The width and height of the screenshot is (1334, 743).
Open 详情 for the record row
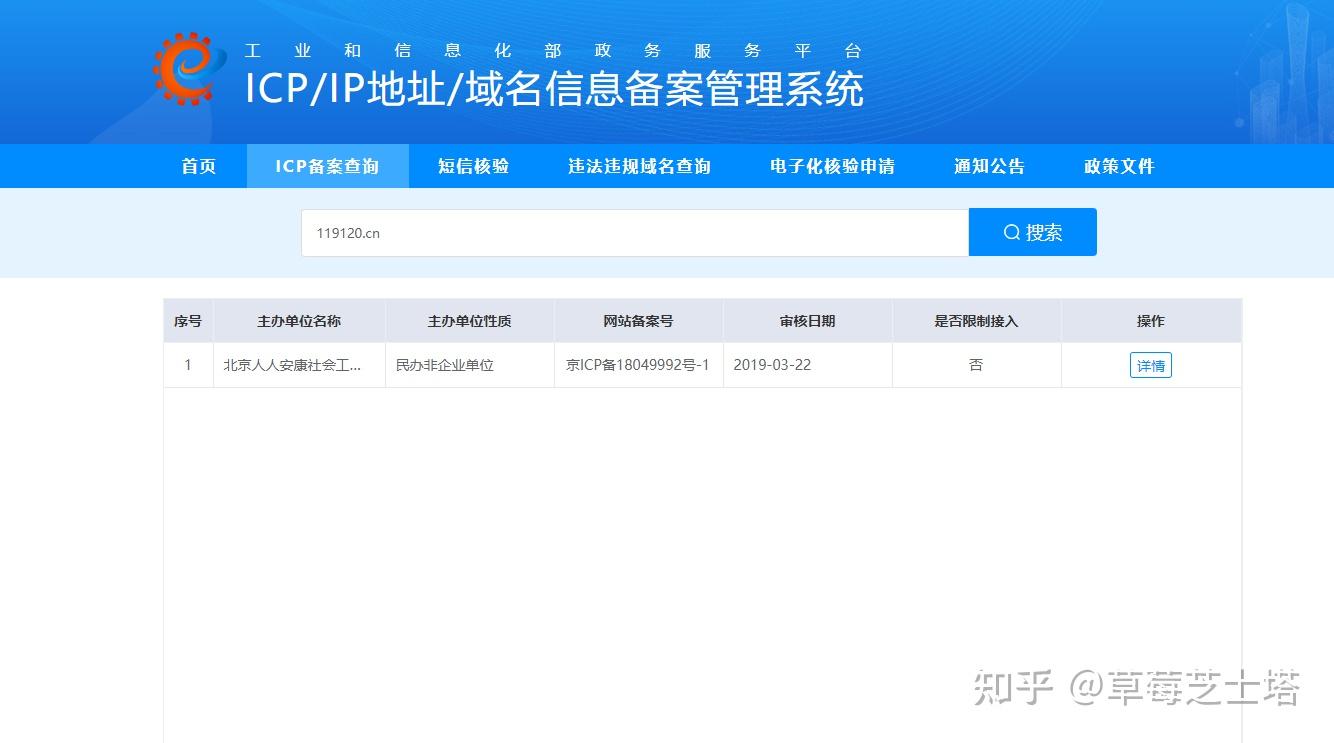point(1151,365)
